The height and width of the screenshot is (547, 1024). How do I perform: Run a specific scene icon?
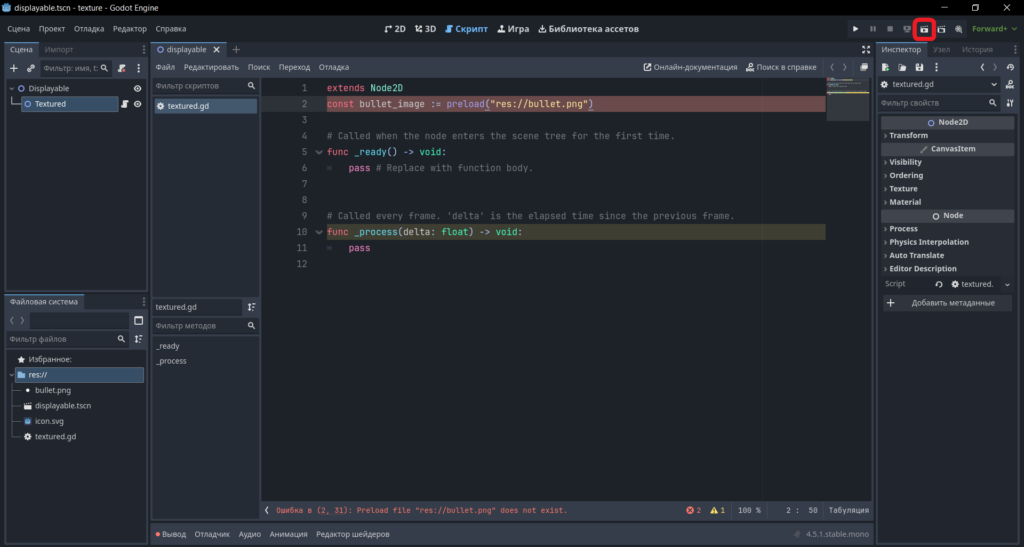(941, 29)
